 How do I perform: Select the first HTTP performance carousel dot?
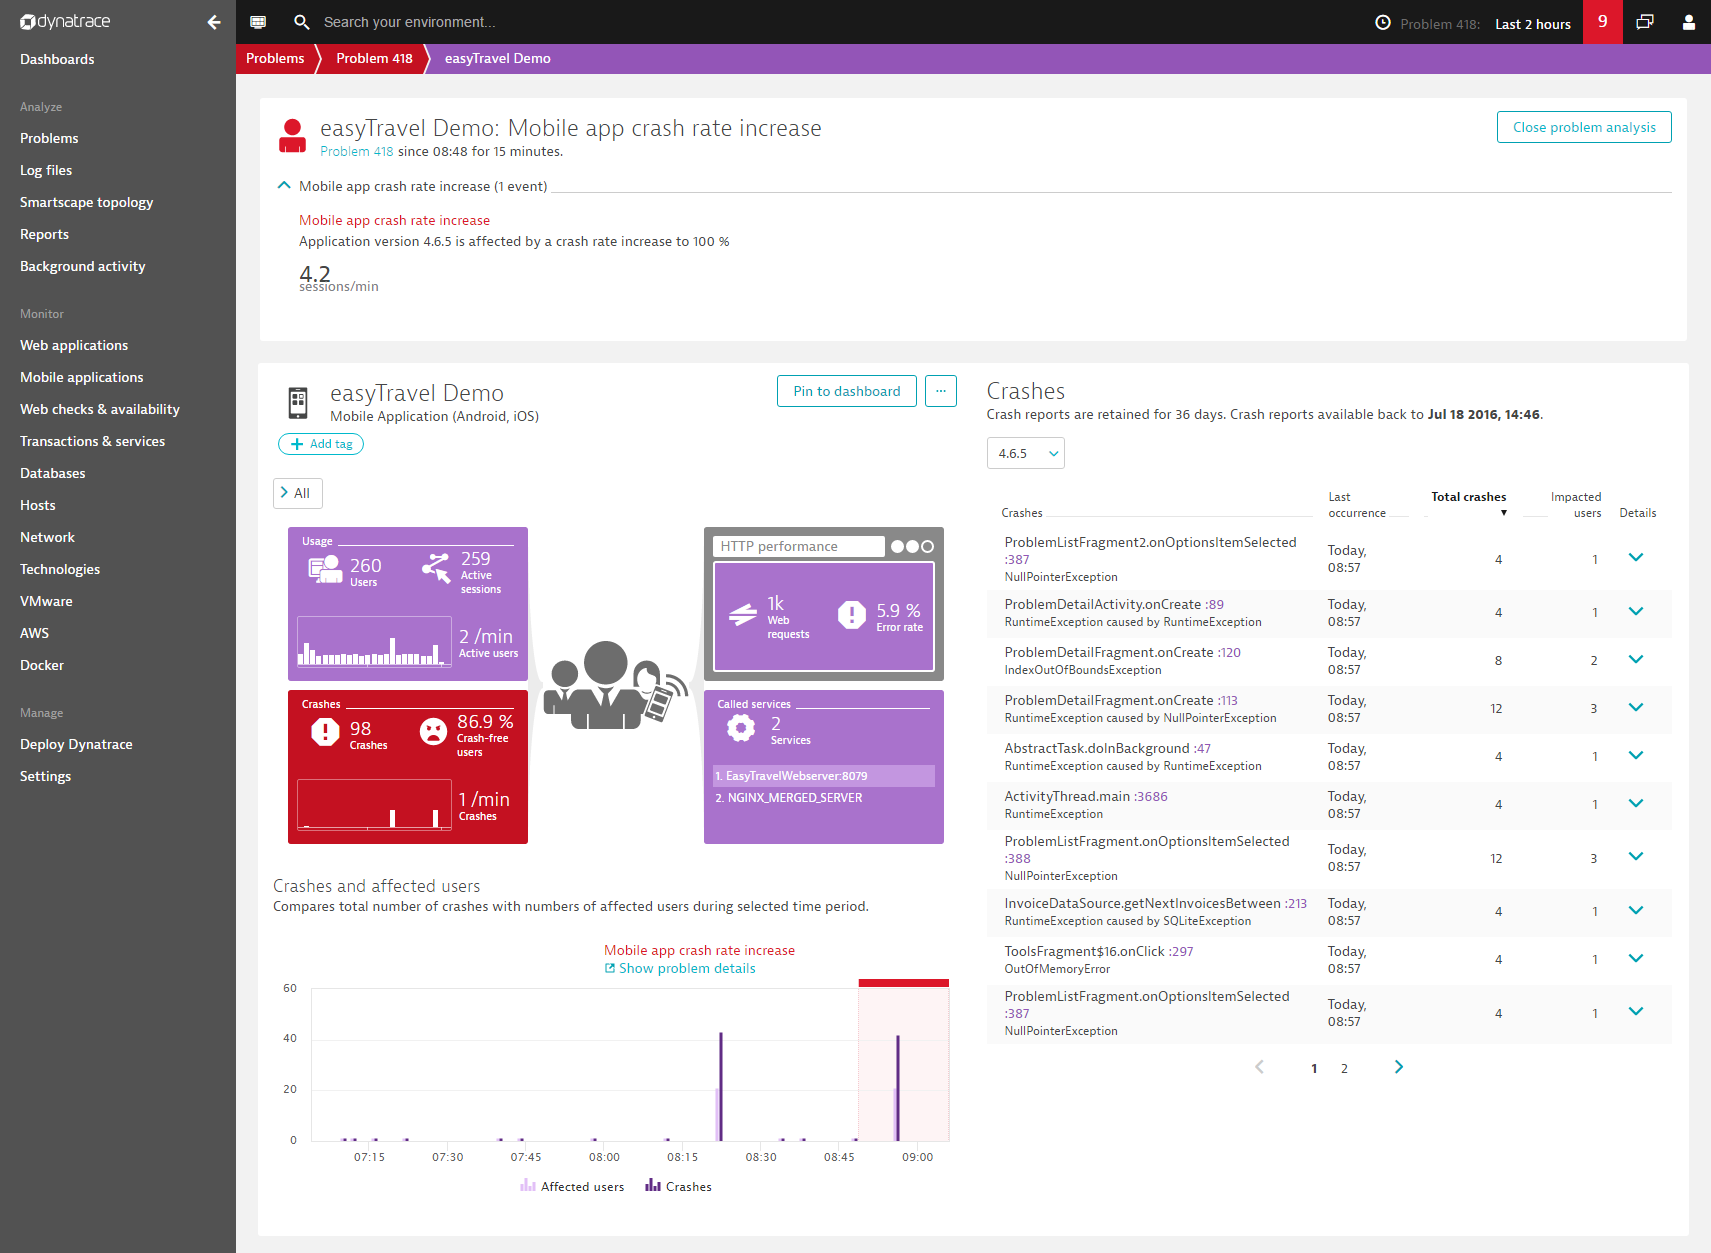[x=898, y=546]
